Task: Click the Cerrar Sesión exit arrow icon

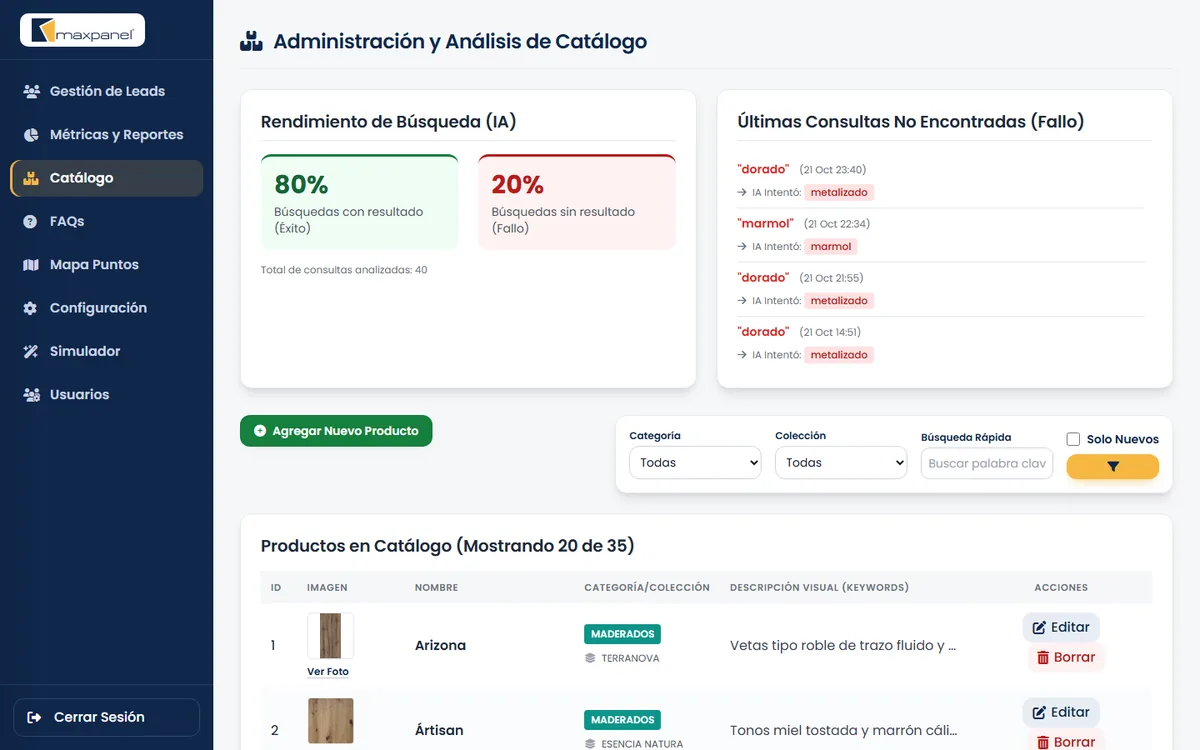Action: pos(35,717)
